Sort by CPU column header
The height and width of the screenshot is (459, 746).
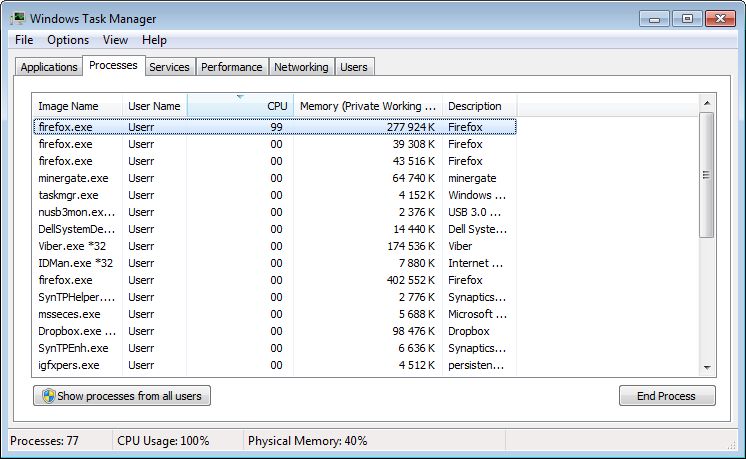[x=240, y=106]
